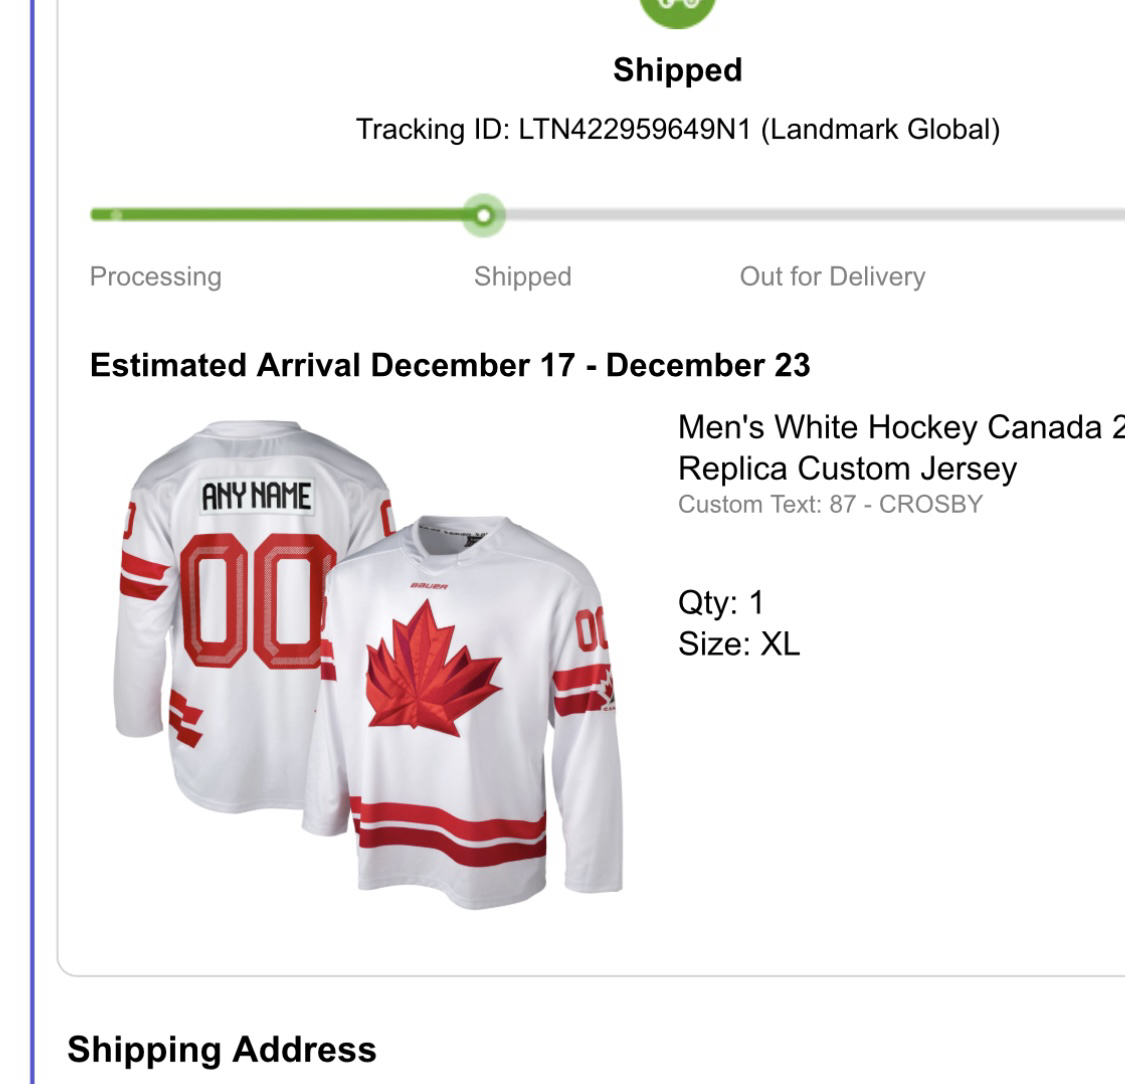
Task: Click the circular Shipped progress marker
Action: [483, 215]
